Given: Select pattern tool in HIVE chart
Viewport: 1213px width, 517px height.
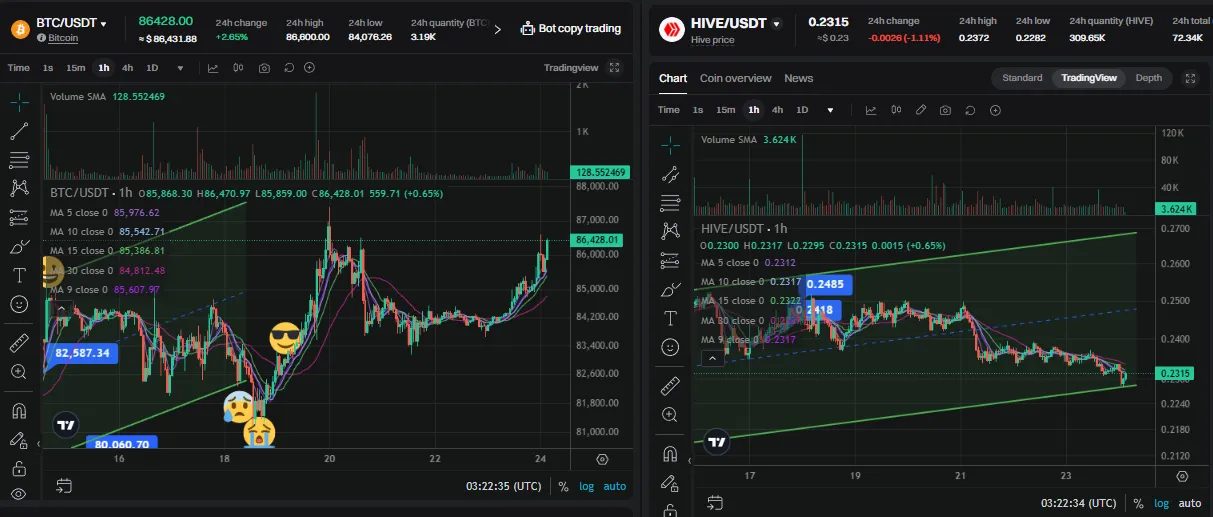Looking at the screenshot, I should click(671, 232).
